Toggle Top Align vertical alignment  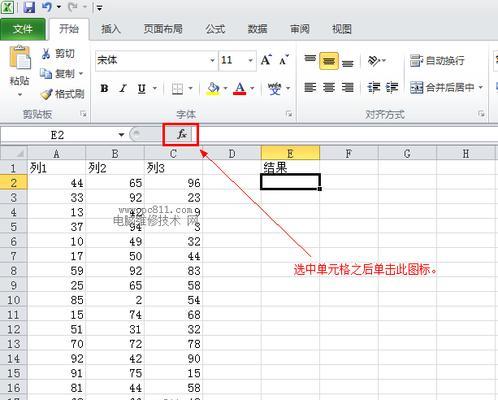(310, 60)
